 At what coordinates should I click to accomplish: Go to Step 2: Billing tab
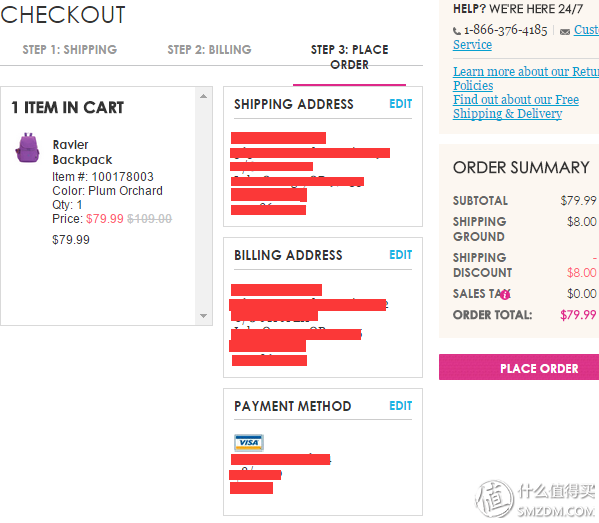tap(209, 50)
